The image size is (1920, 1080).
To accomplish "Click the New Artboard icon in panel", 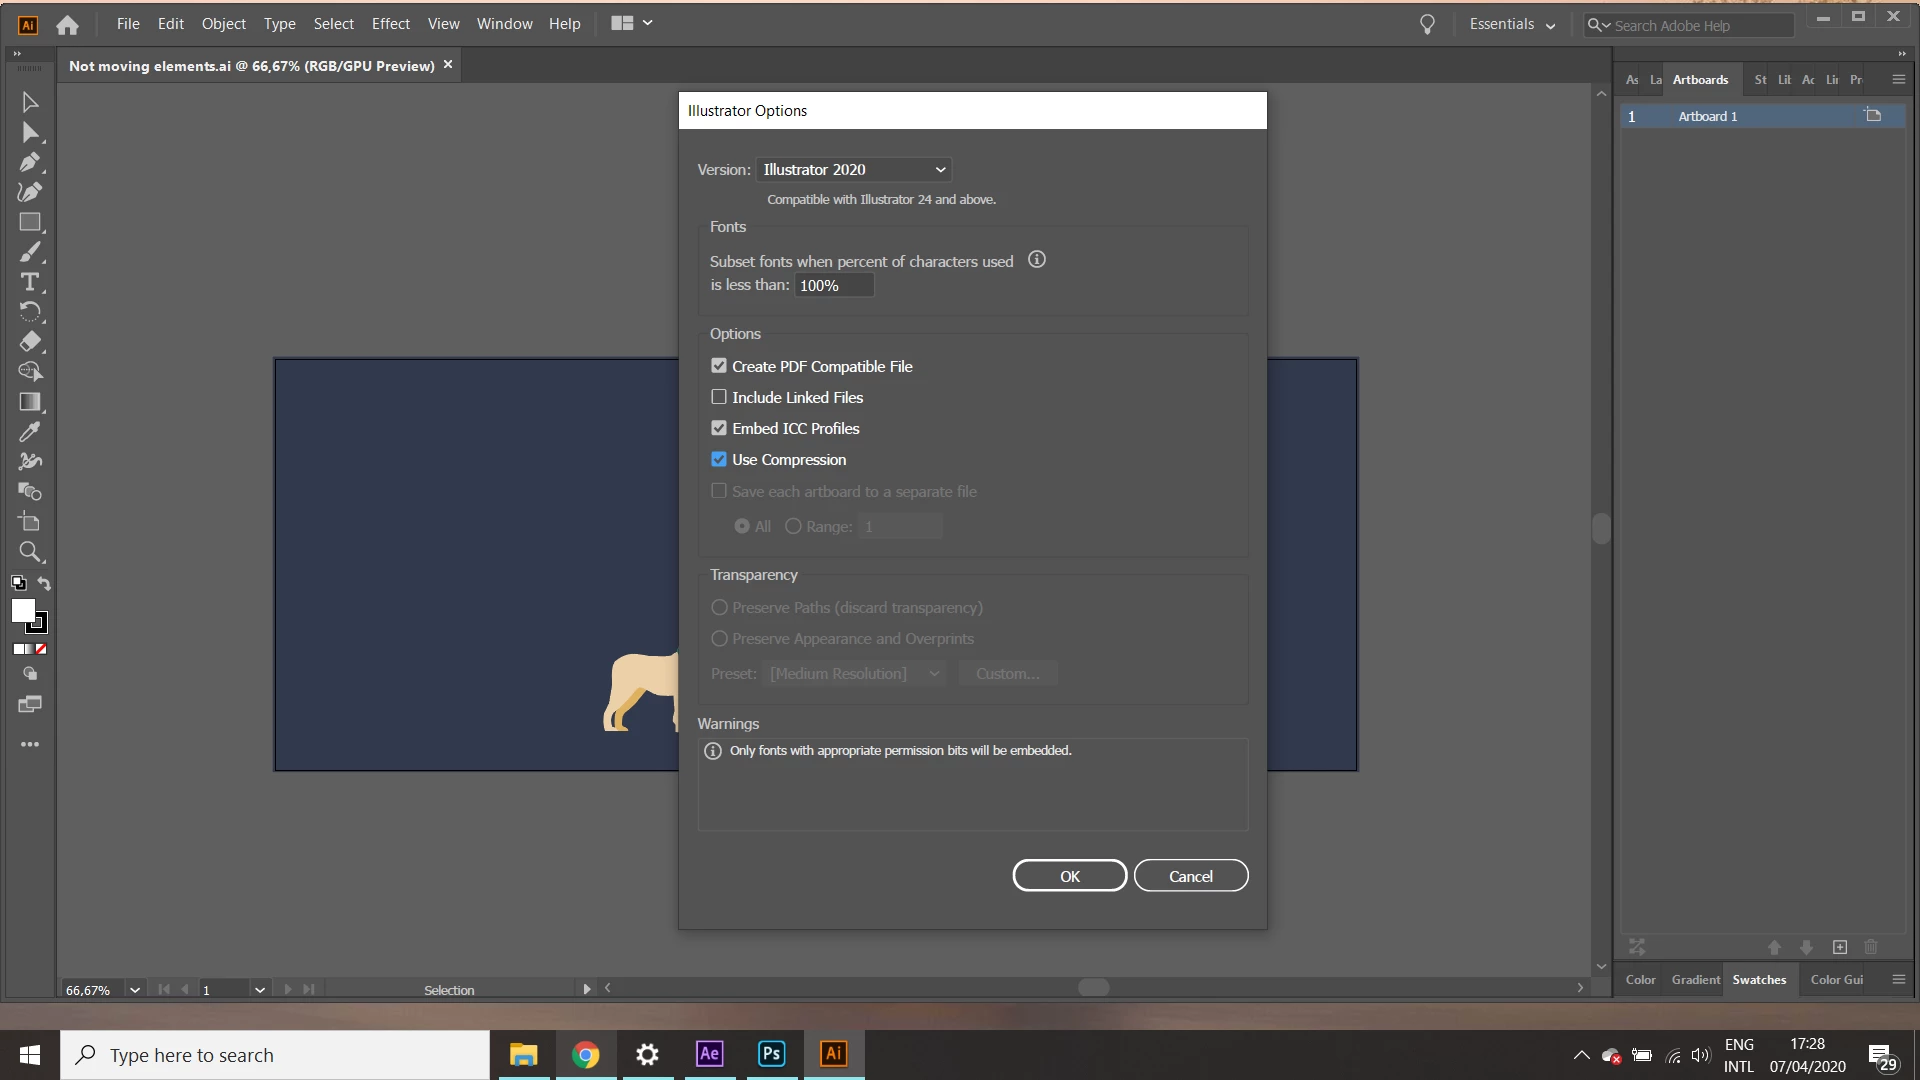I will [1839, 947].
